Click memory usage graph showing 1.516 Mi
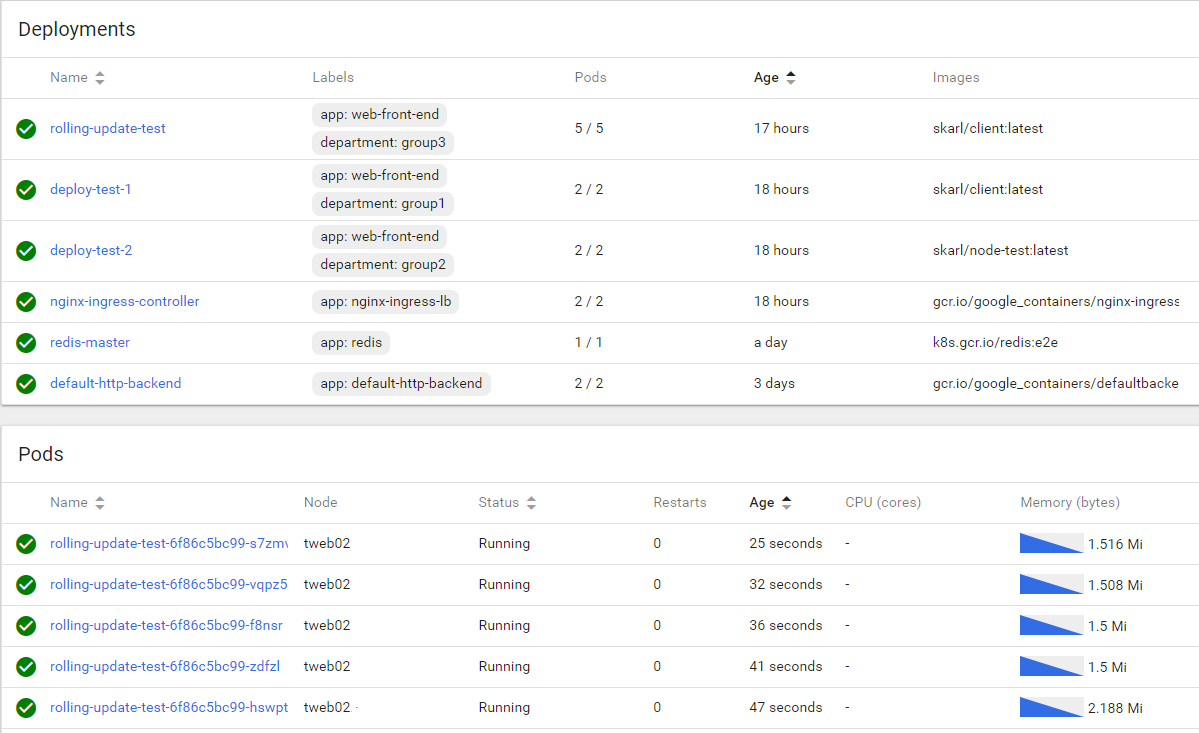1199x733 pixels. coord(1051,543)
